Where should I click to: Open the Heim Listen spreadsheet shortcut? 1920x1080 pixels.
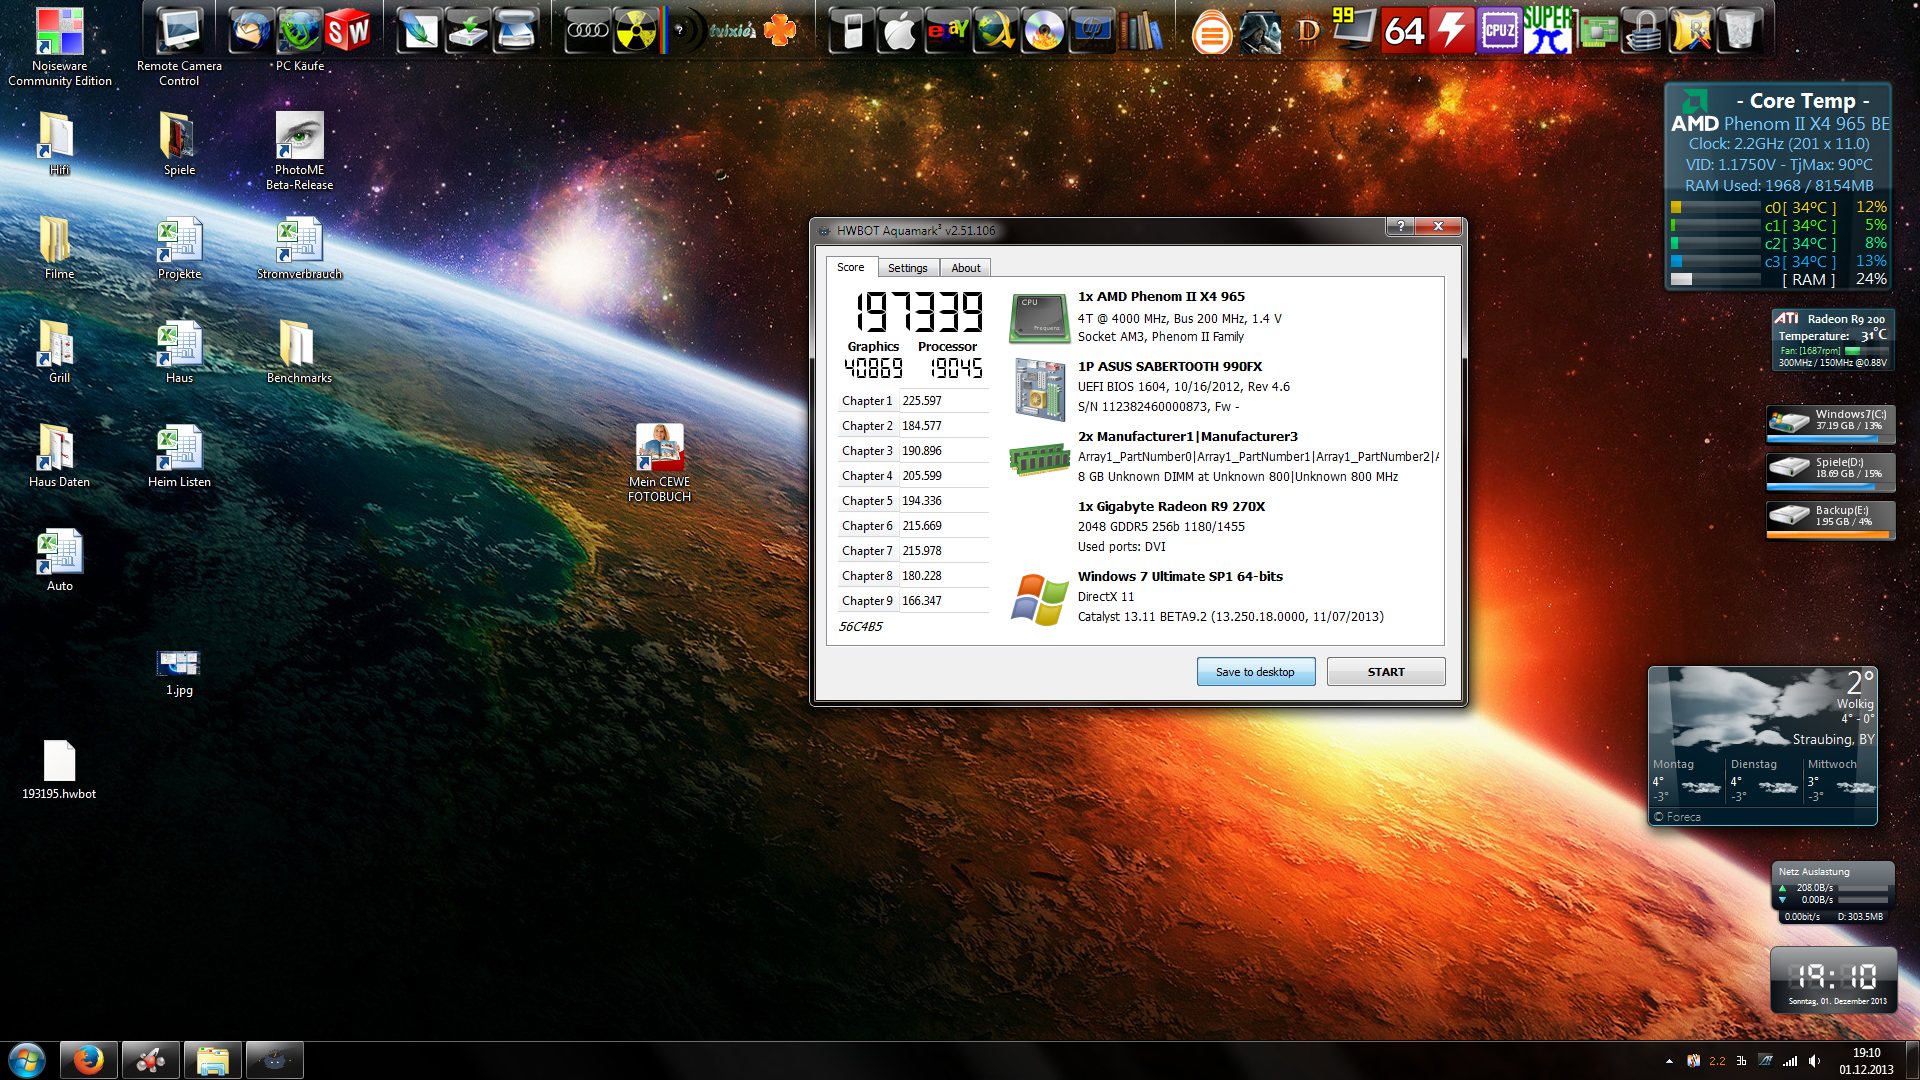click(179, 455)
